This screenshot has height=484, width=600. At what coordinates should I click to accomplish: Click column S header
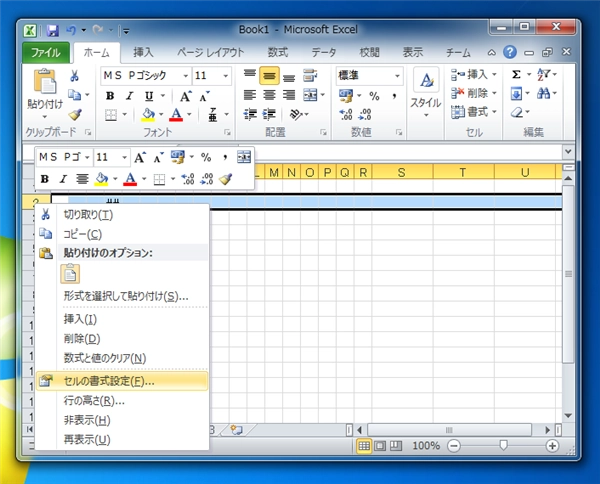pos(401,173)
